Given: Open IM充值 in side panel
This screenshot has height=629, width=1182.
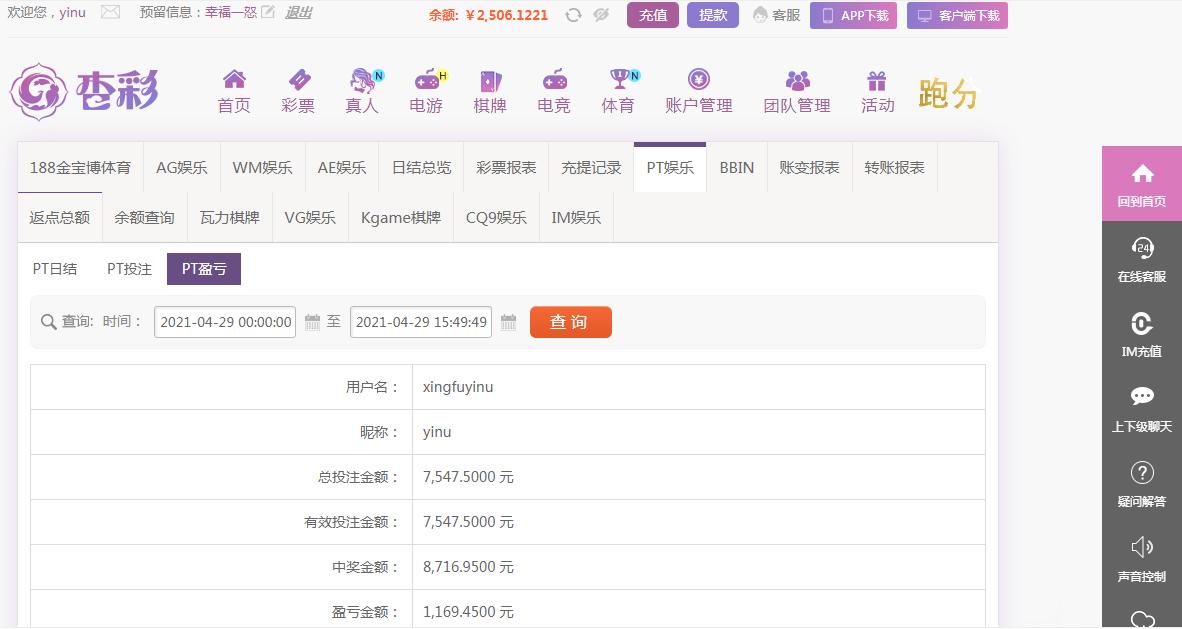Looking at the screenshot, I should click(1141, 333).
